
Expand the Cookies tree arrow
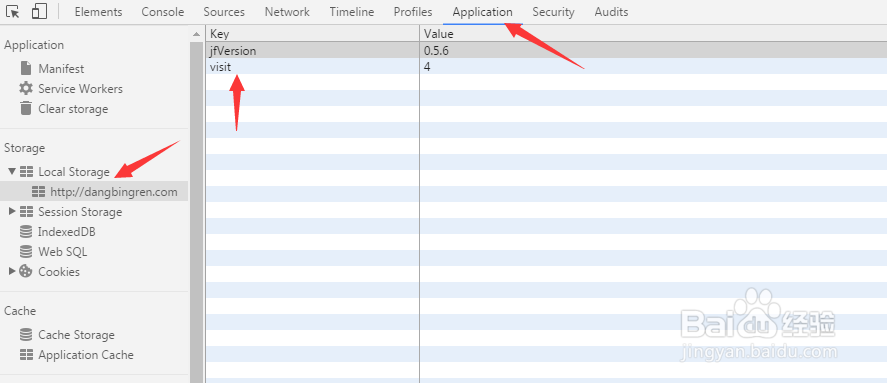coord(12,271)
